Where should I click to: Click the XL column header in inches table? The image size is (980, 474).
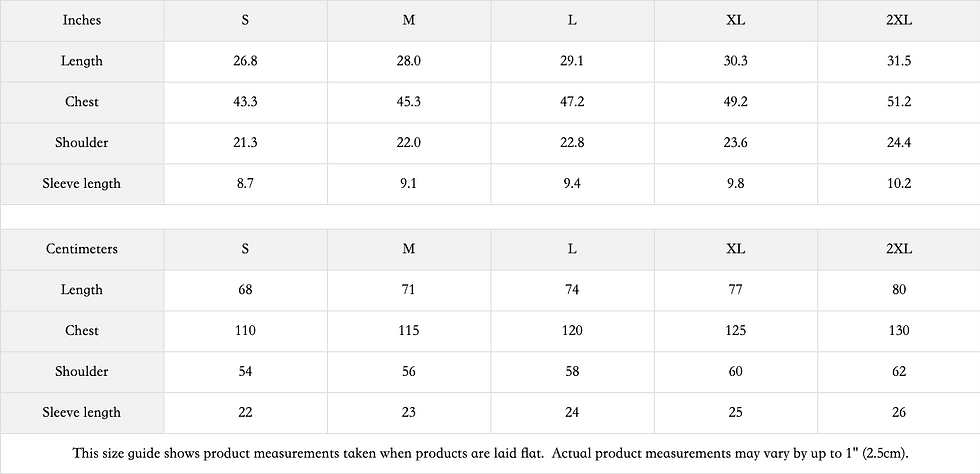tap(736, 20)
